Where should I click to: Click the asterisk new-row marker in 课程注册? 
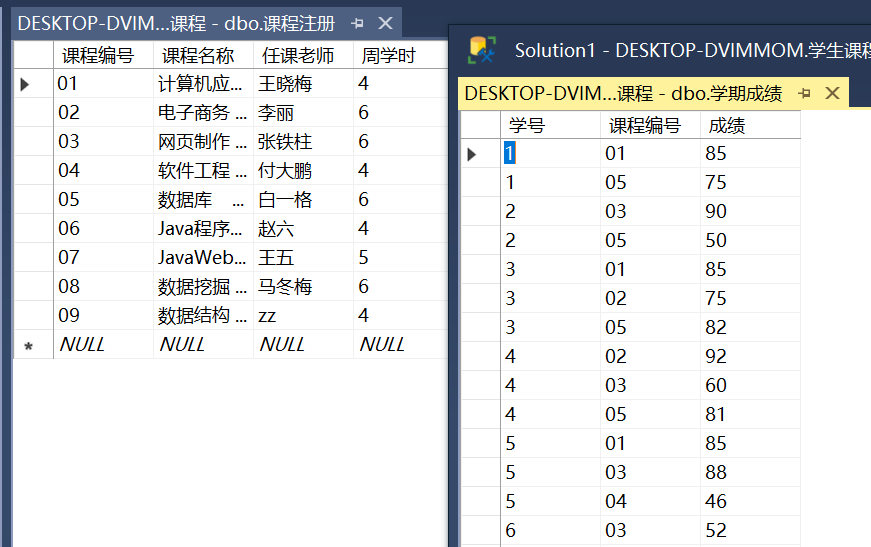(x=28, y=346)
